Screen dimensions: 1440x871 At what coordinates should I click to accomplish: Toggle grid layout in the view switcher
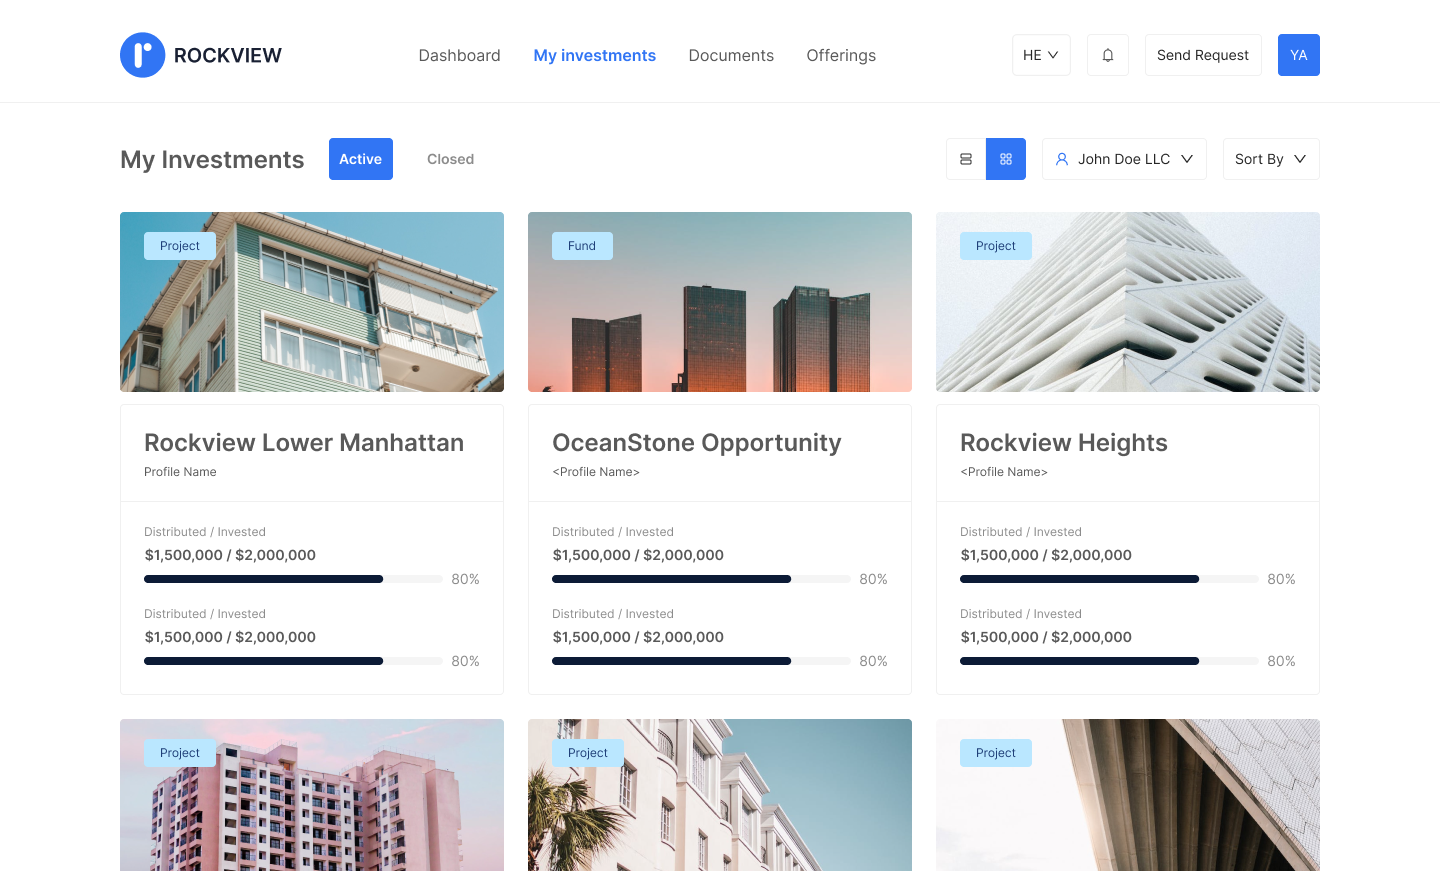[x=1005, y=158]
